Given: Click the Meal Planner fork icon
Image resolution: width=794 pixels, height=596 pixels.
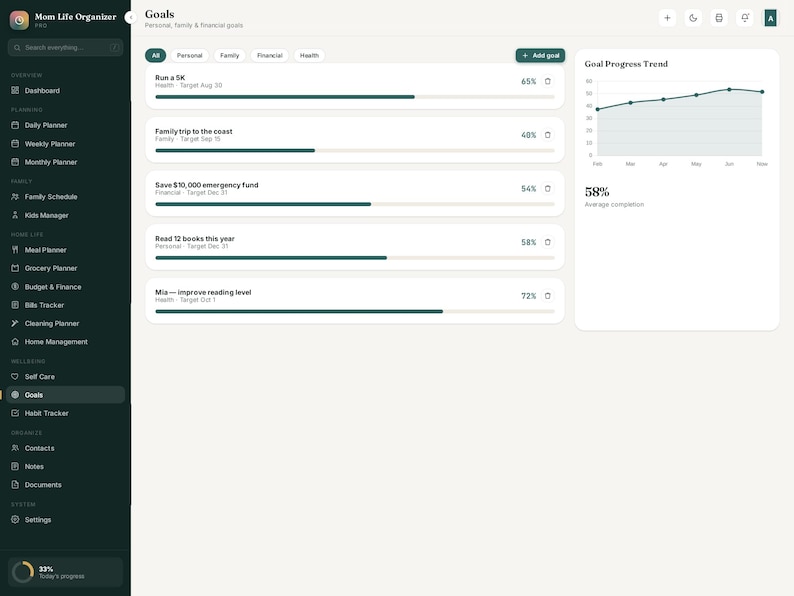Looking at the screenshot, I should (15, 250).
